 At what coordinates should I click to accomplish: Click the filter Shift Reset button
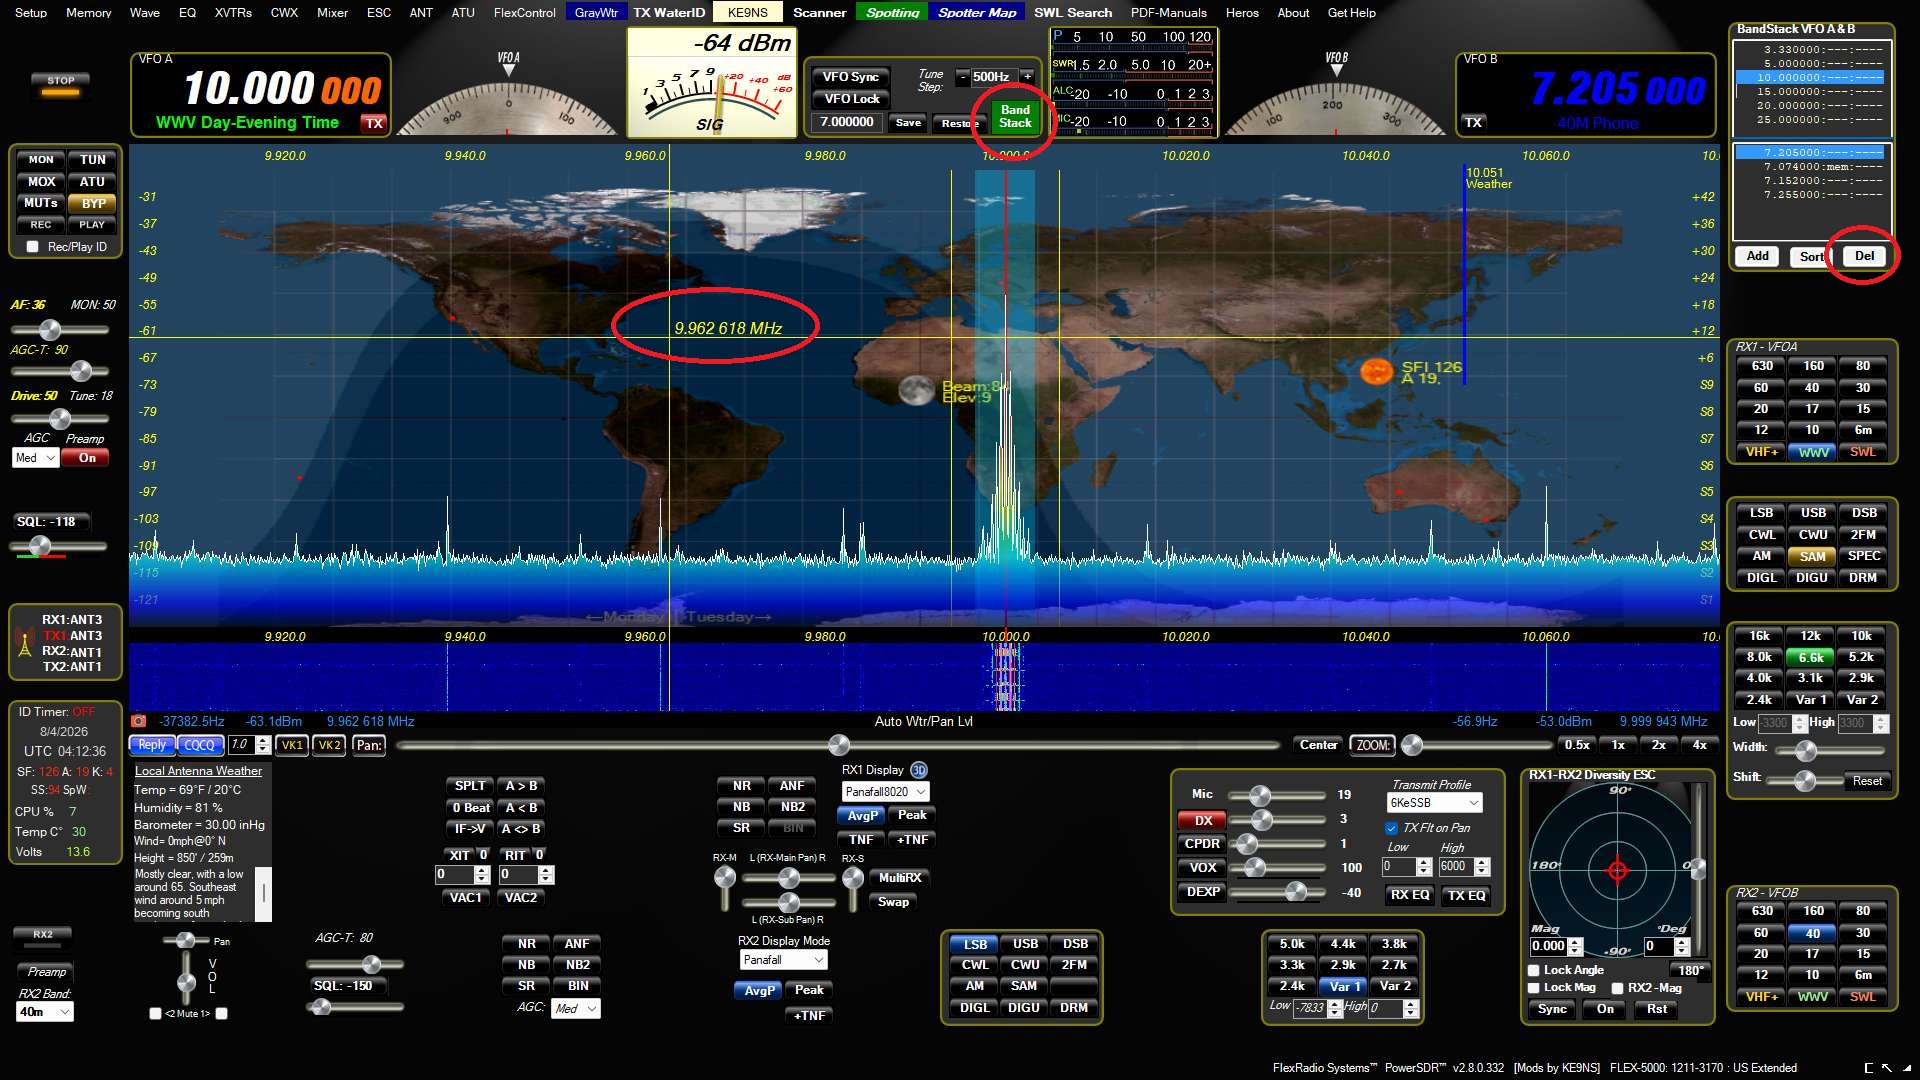click(1867, 781)
